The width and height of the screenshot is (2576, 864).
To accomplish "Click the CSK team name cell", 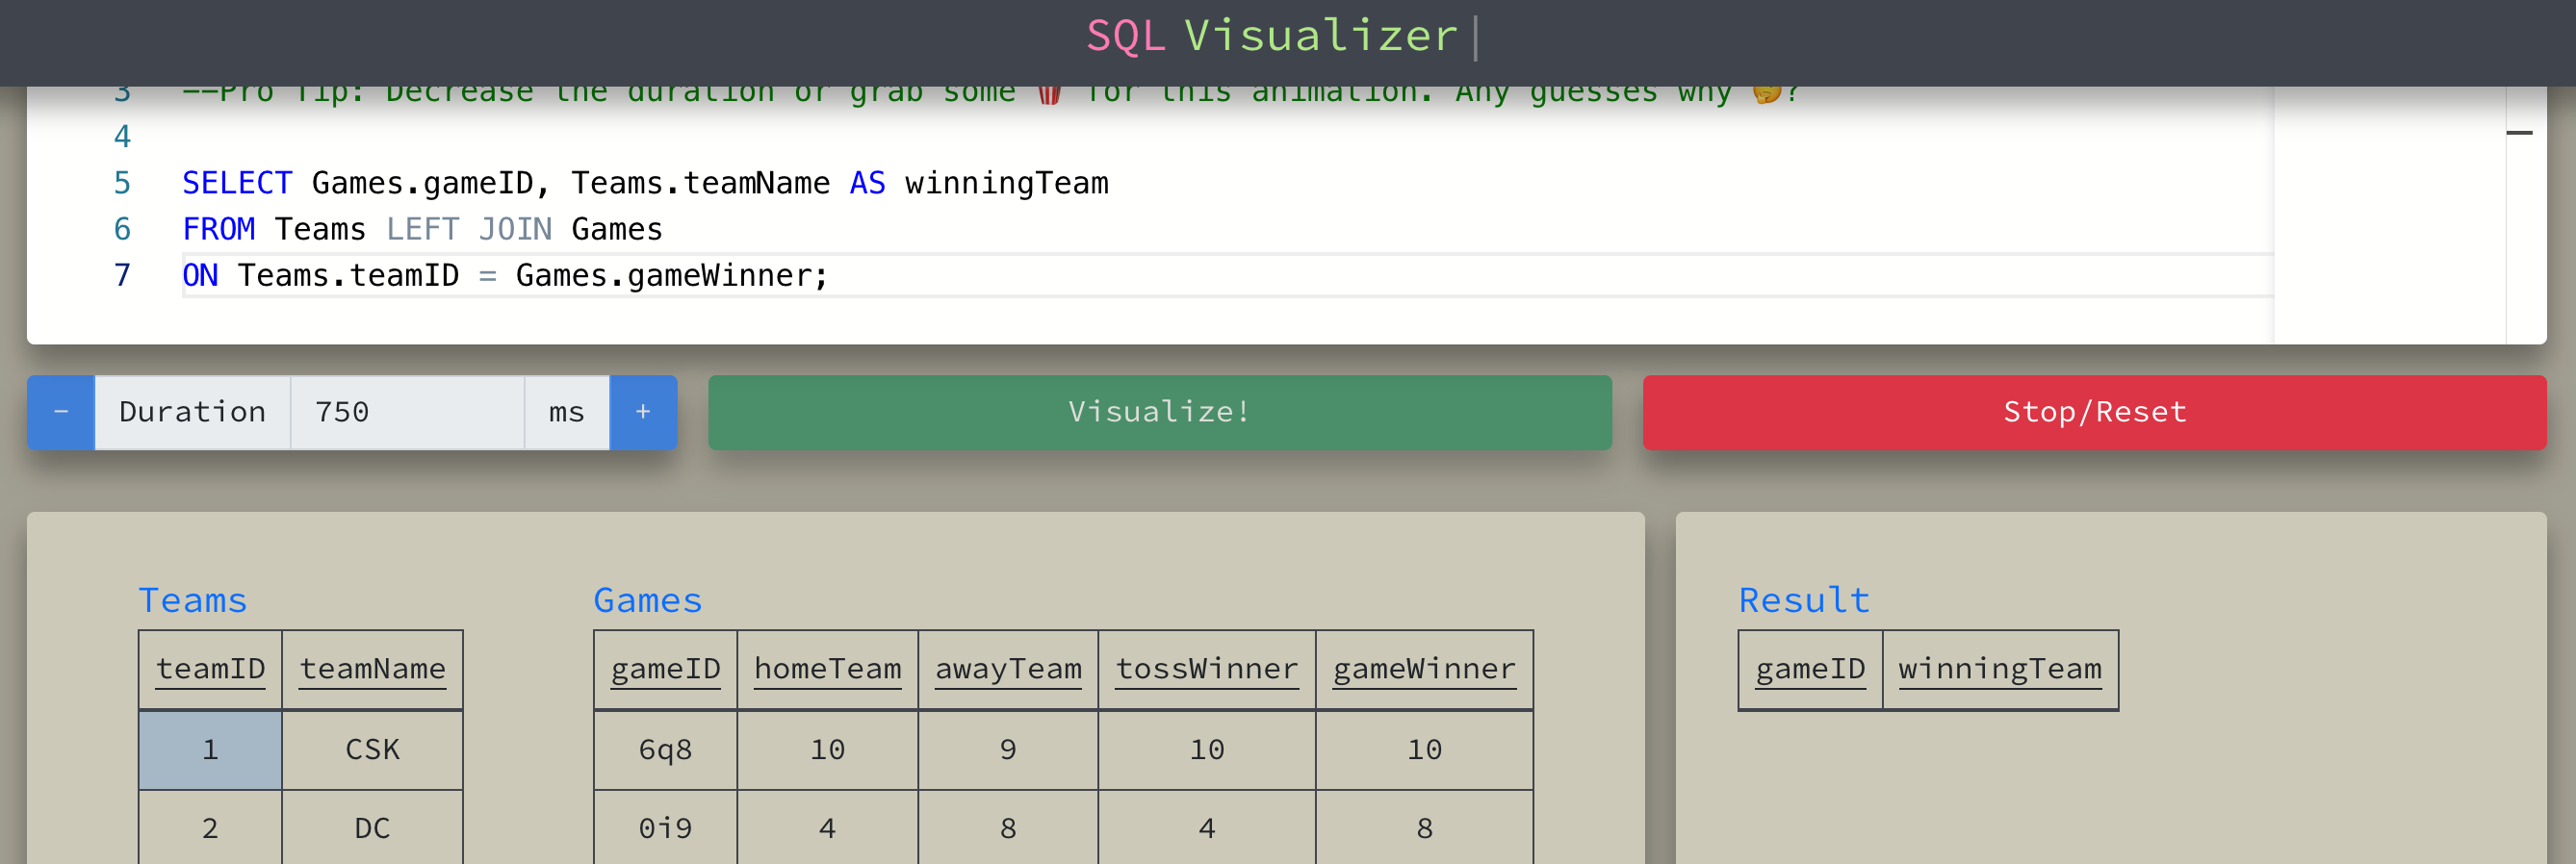I will [372, 750].
